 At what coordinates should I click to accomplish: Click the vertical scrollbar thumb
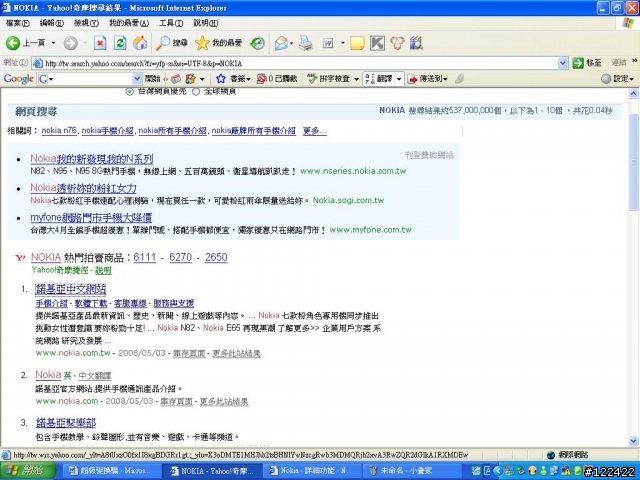pyautogui.click(x=633, y=162)
